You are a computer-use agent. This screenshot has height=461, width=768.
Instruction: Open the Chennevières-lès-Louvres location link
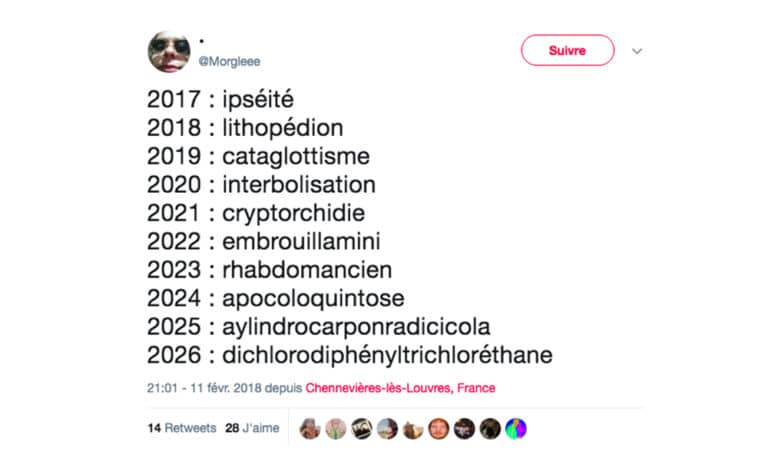[400, 388]
